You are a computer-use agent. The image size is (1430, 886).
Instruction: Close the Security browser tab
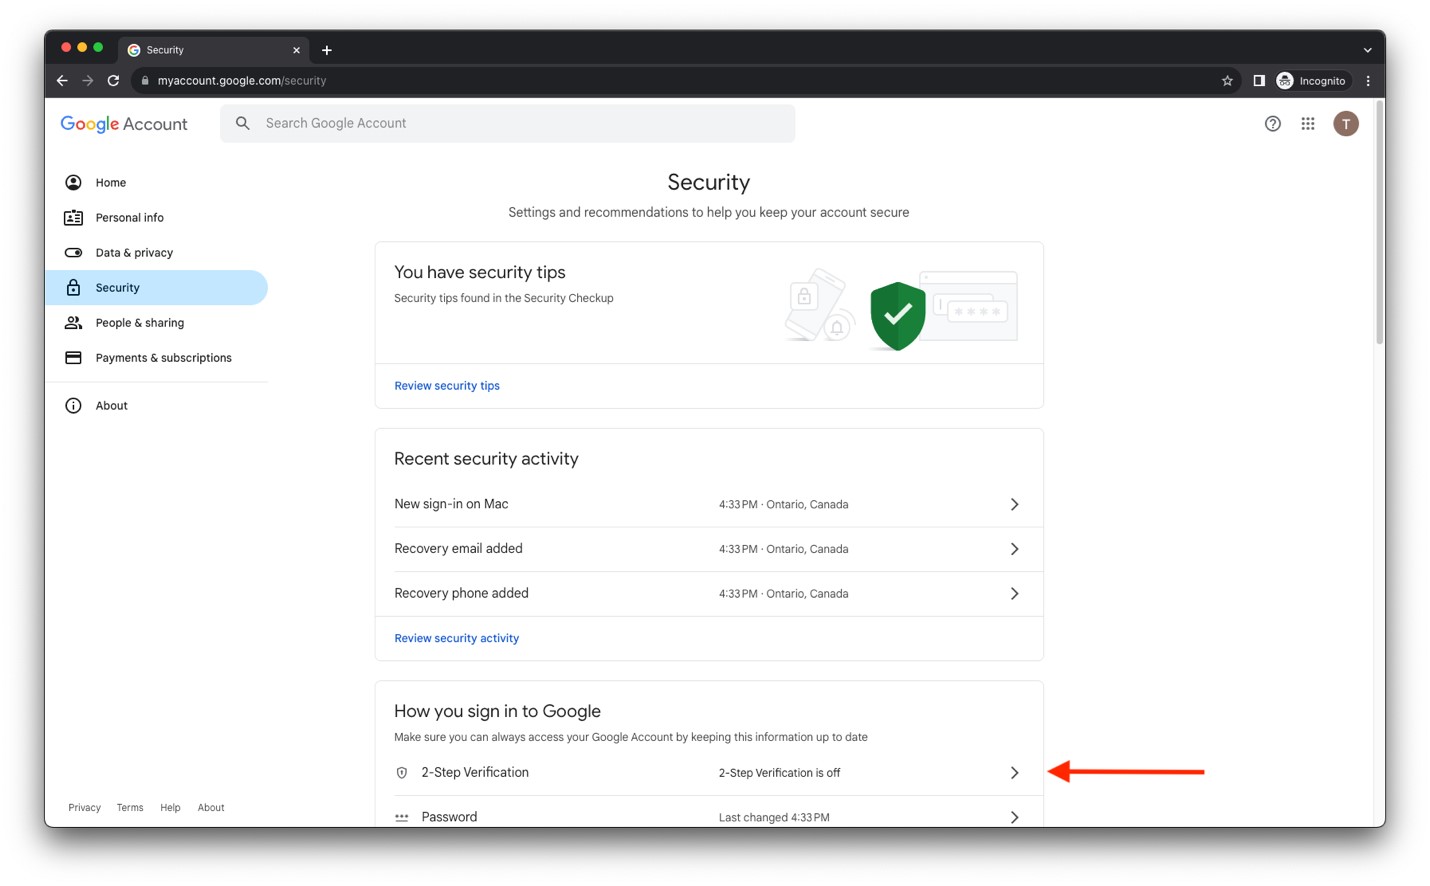(x=296, y=50)
